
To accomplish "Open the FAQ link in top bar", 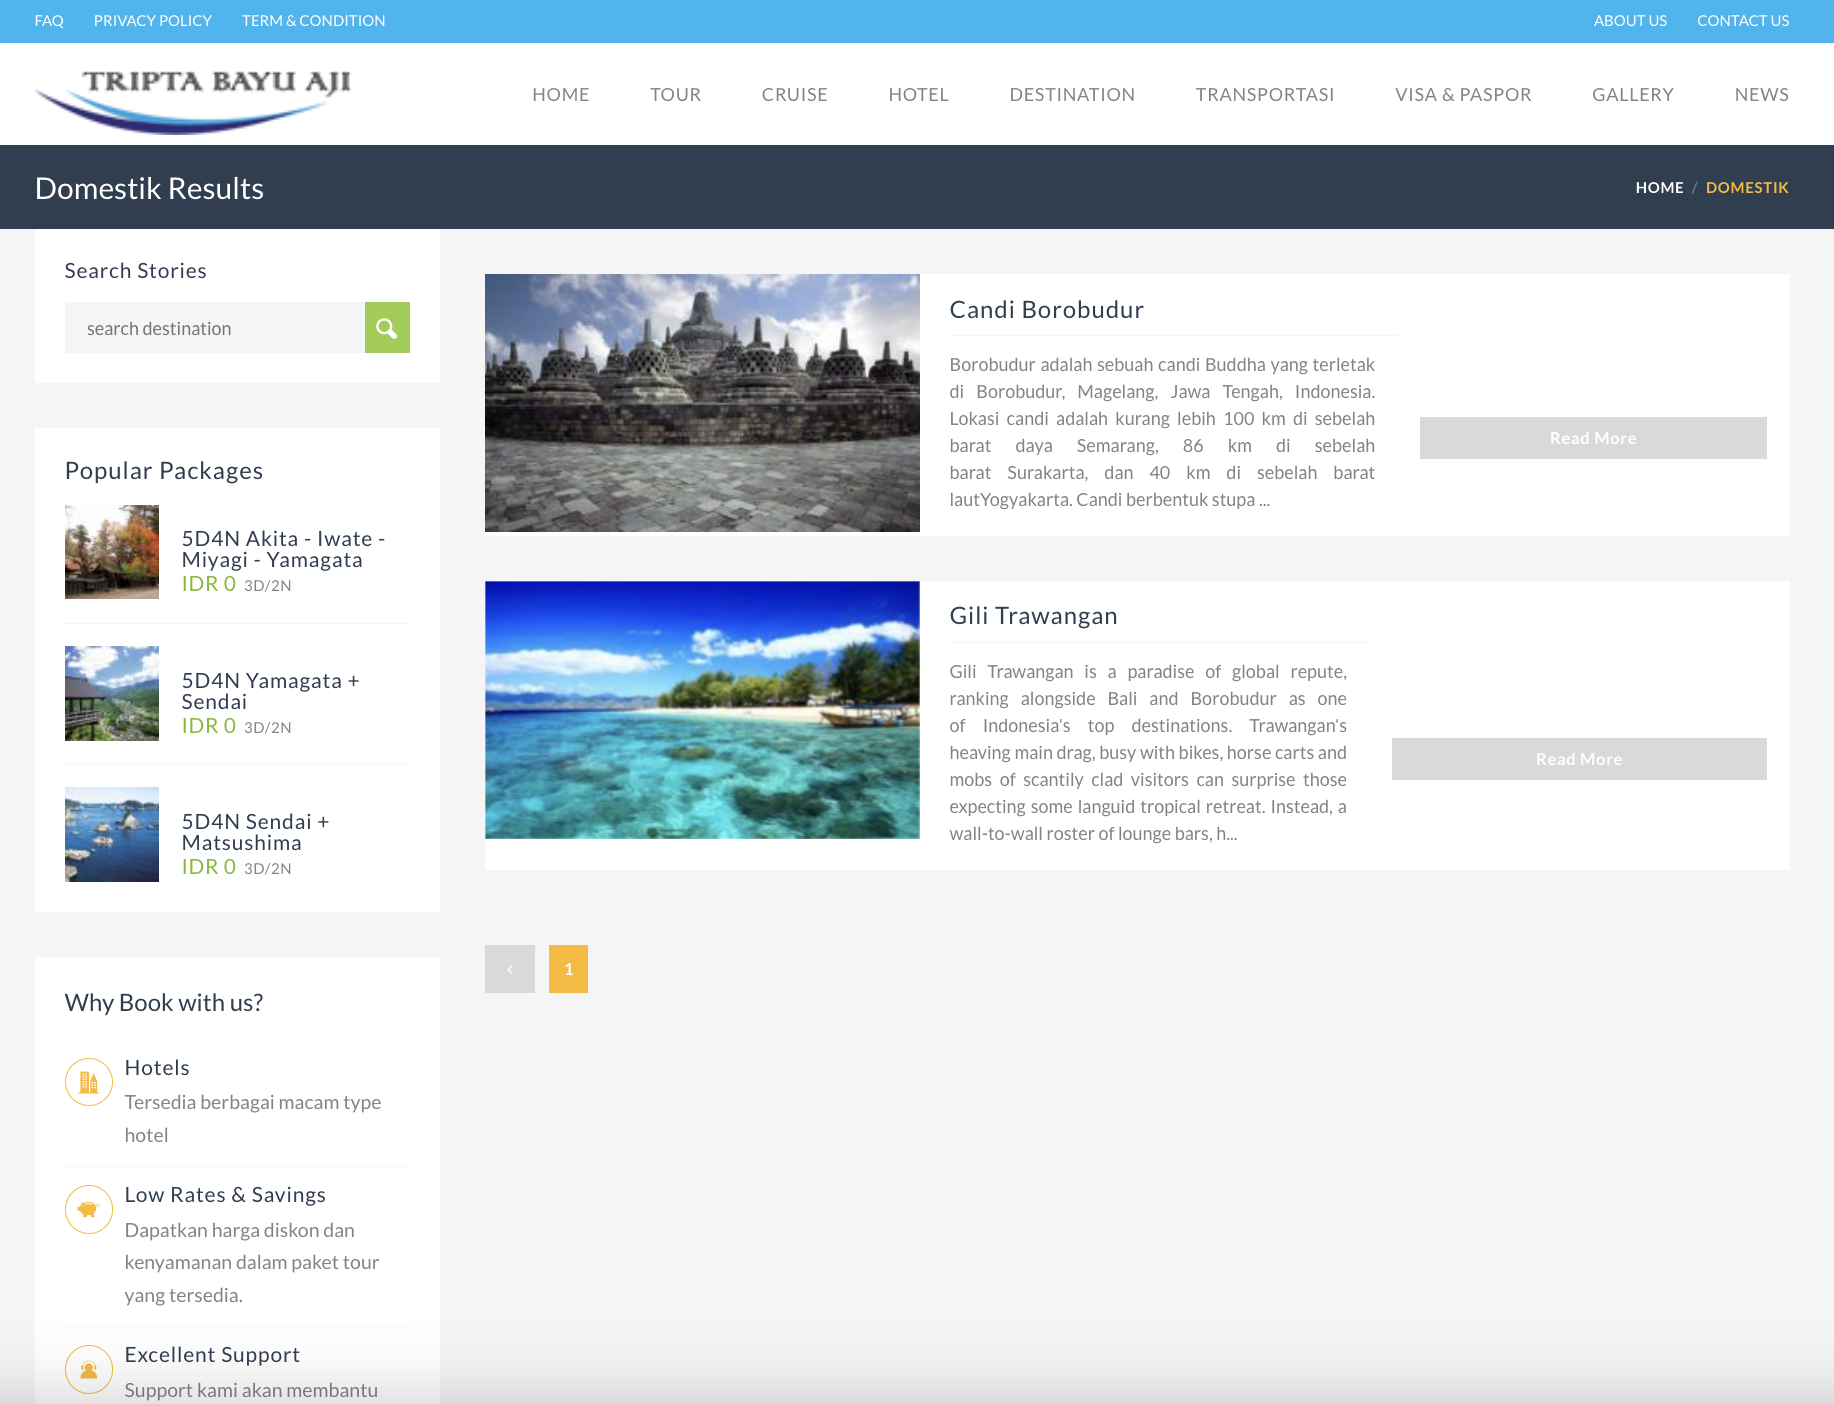I will click(49, 21).
